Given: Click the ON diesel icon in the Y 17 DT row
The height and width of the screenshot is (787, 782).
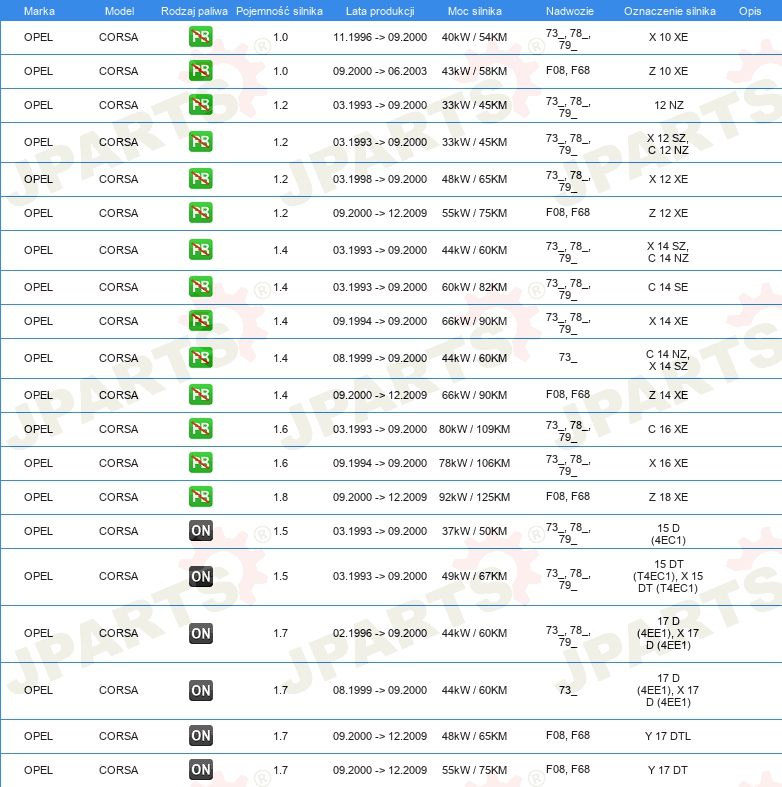Looking at the screenshot, I should pyautogui.click(x=200, y=770).
